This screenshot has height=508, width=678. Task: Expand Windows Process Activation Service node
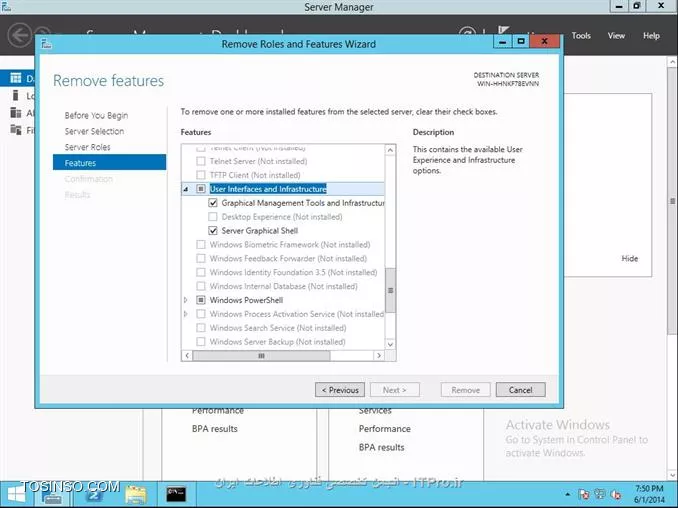pyautogui.click(x=186, y=314)
